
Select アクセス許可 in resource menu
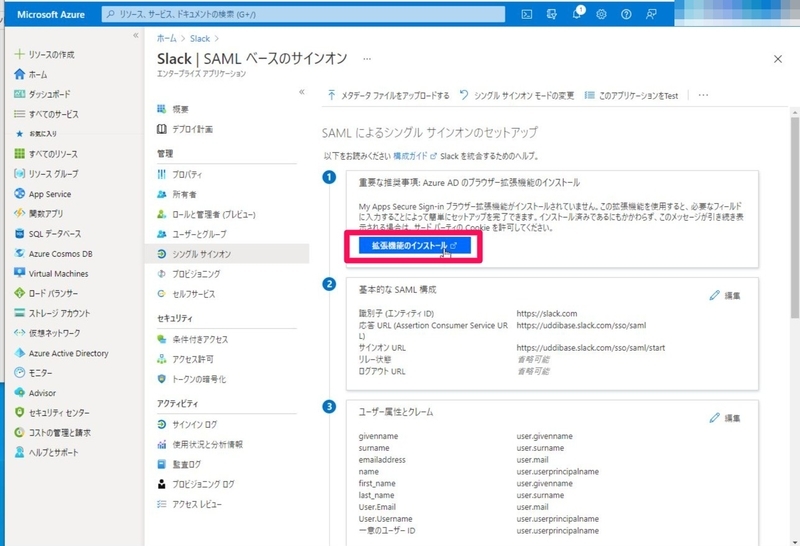click(x=185, y=359)
